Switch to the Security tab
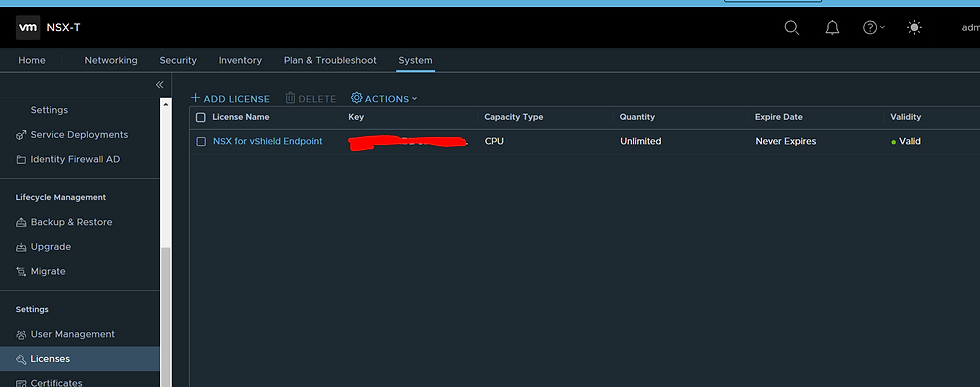 (178, 60)
